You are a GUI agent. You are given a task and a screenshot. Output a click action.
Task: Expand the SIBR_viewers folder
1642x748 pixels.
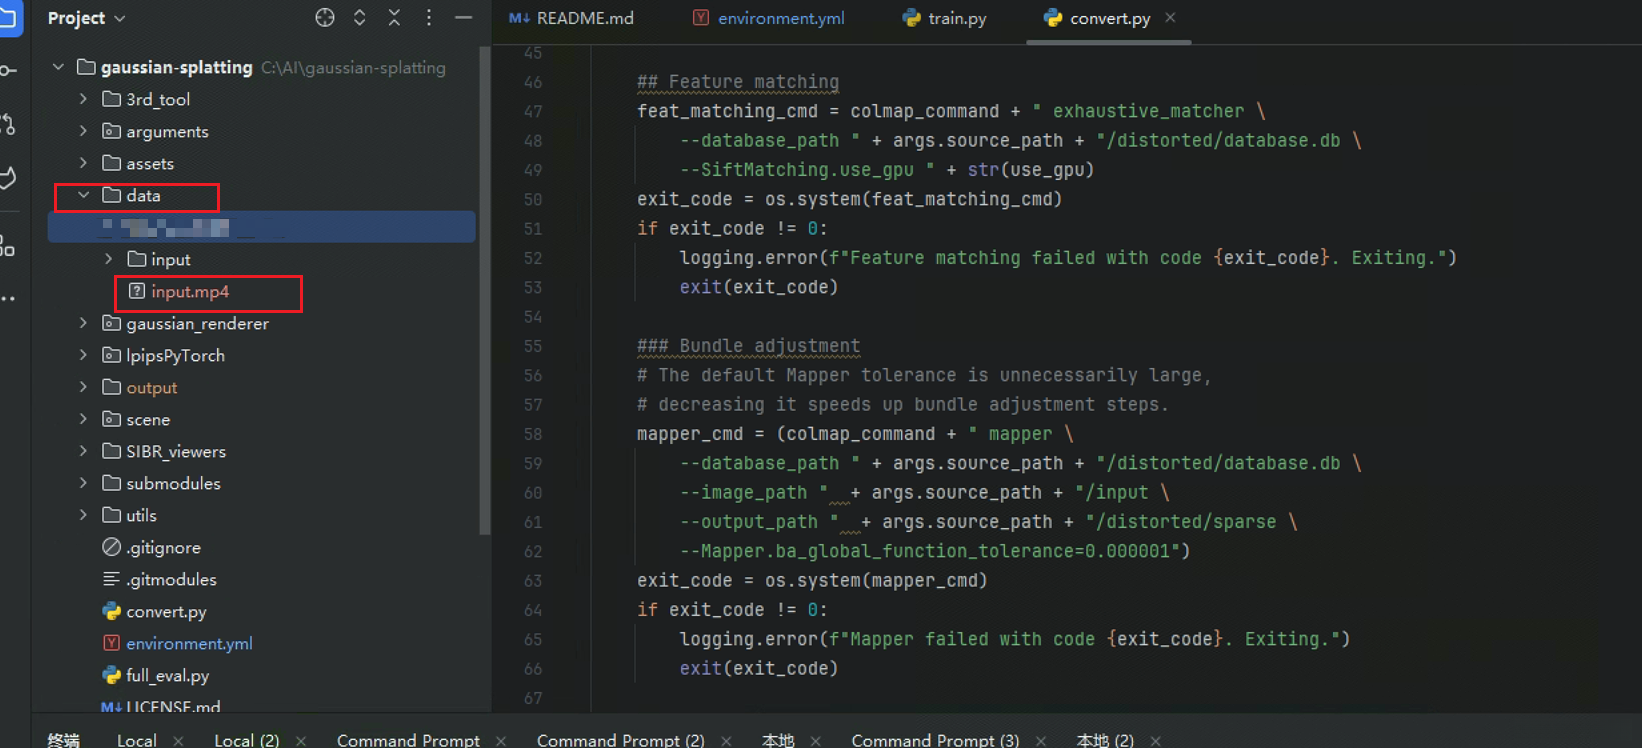click(84, 452)
